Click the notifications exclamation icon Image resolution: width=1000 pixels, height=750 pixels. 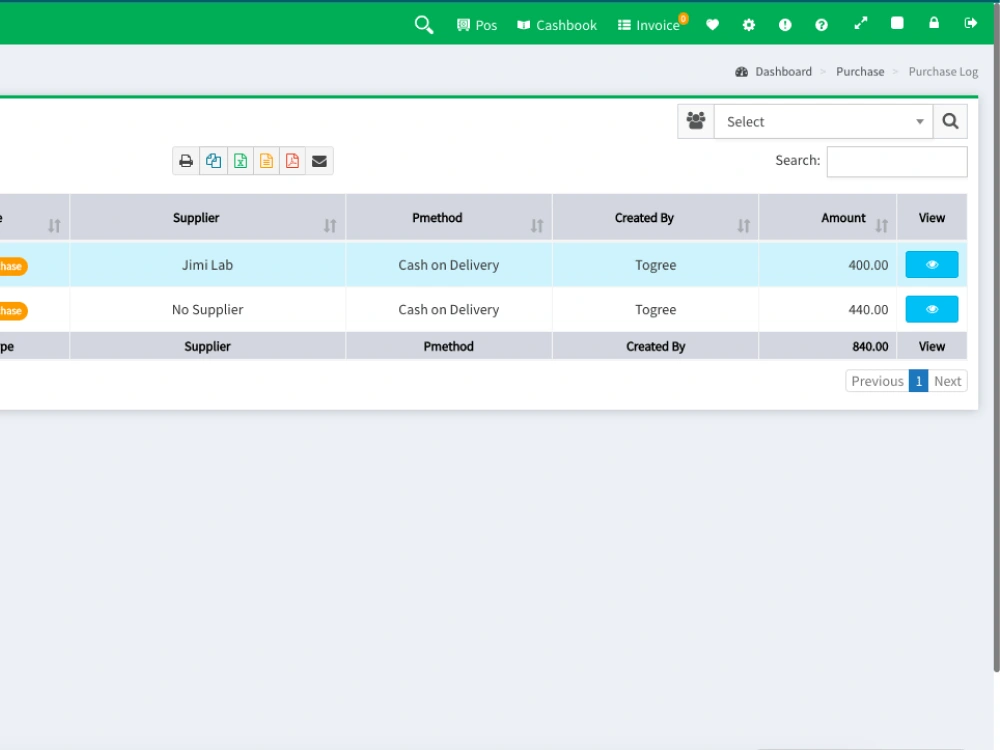tap(785, 24)
